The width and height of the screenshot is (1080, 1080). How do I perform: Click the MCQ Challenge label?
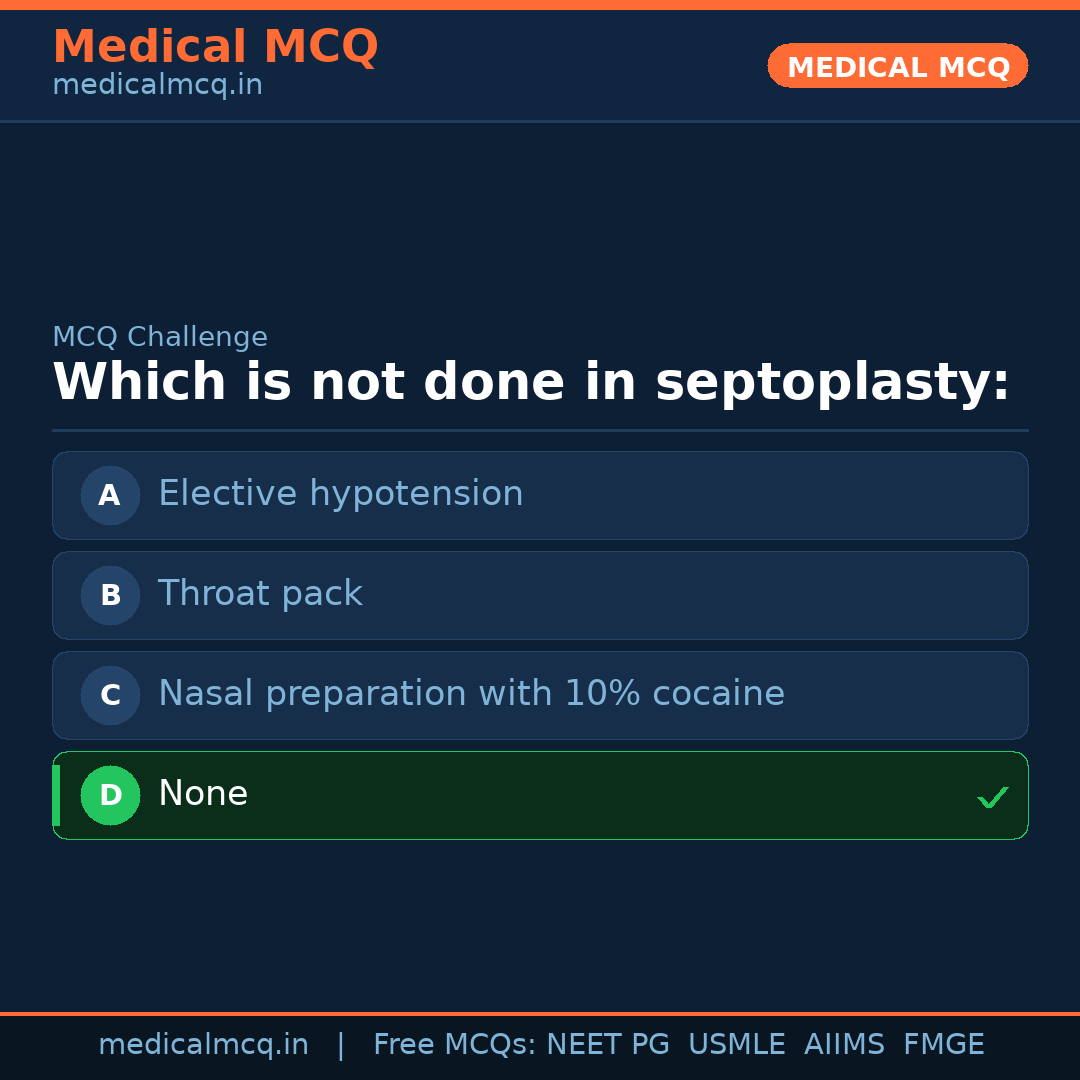tap(160, 338)
